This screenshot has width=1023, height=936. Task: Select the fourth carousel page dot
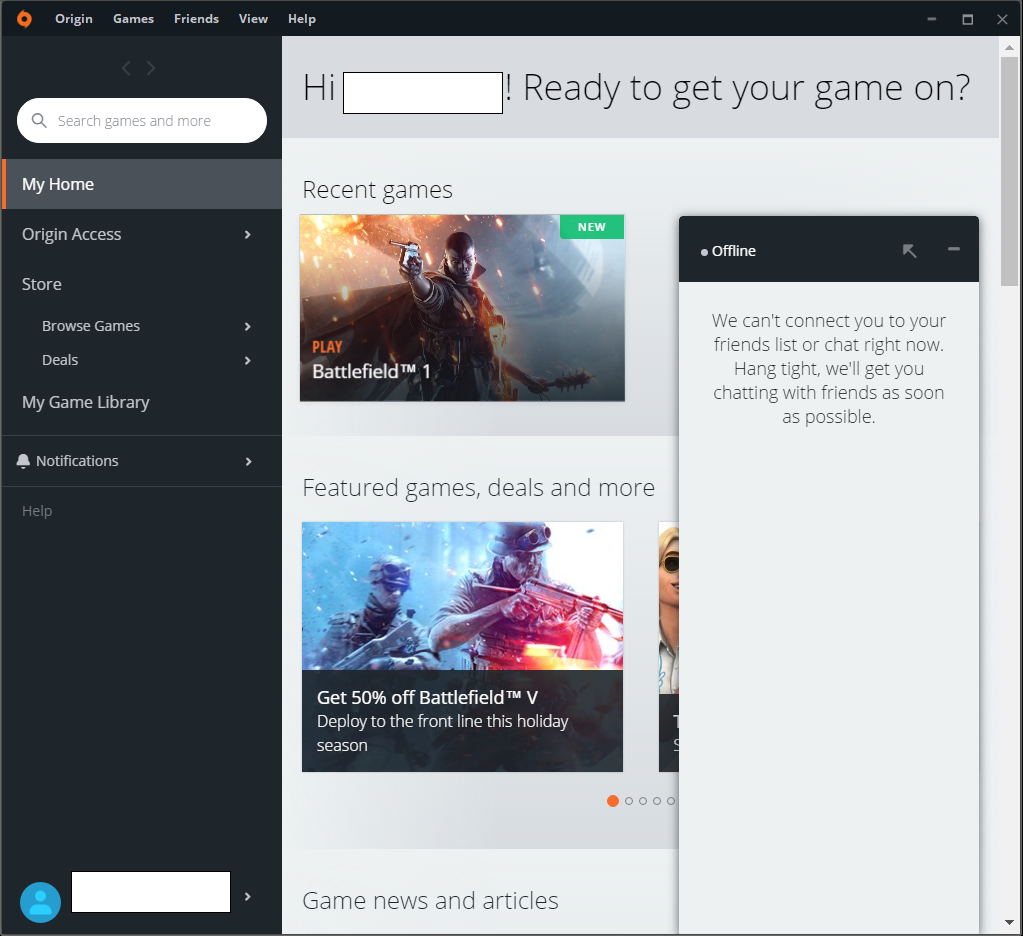point(657,801)
